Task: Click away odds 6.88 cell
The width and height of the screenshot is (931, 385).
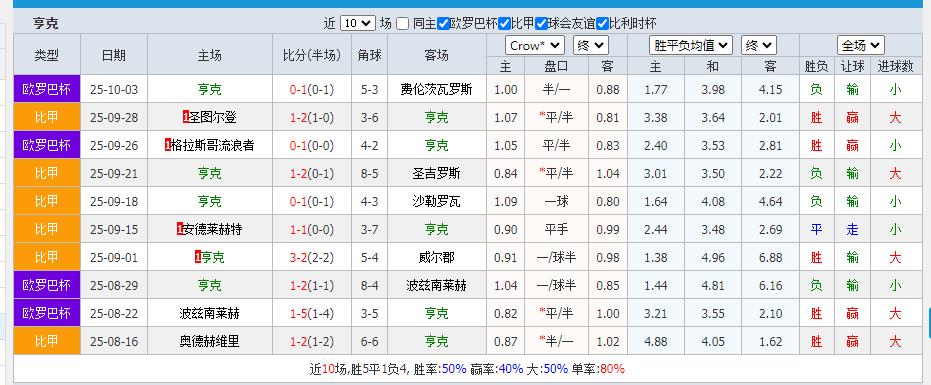Action: pos(770,257)
